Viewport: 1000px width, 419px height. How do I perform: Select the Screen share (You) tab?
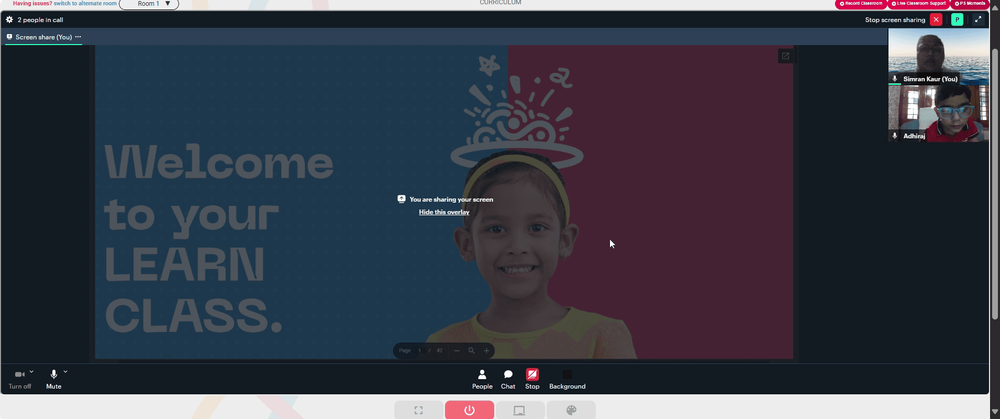[x=43, y=37]
